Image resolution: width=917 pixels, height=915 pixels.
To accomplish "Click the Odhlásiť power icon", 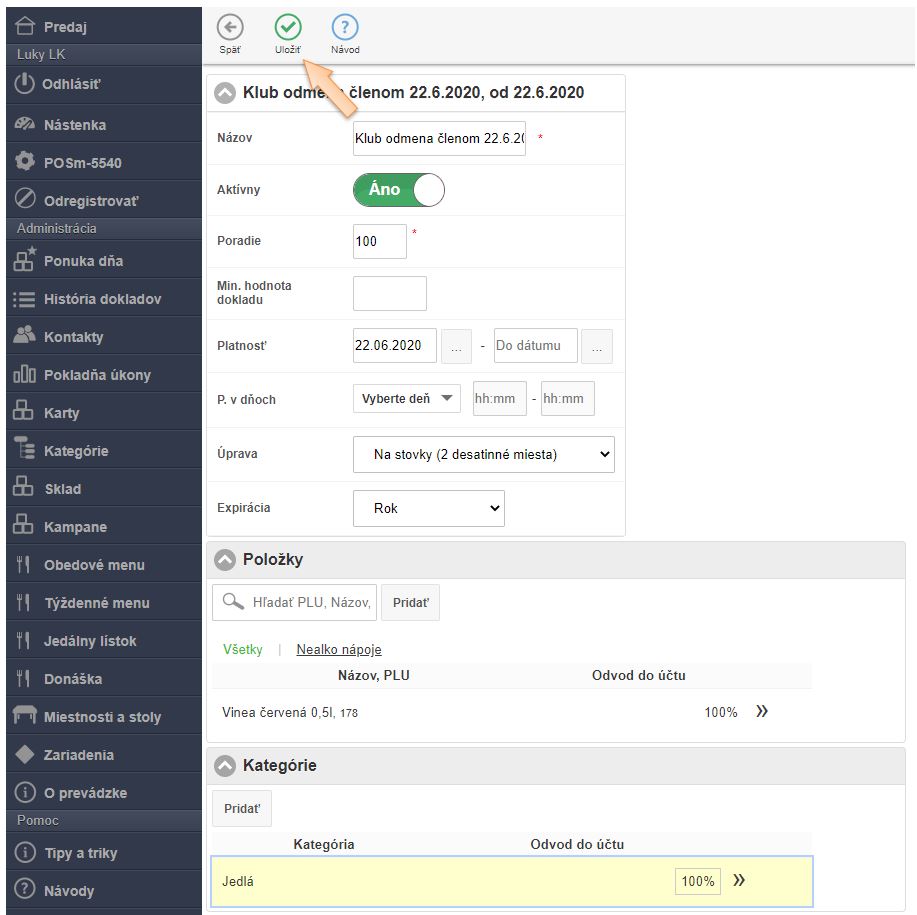I will 25,85.
